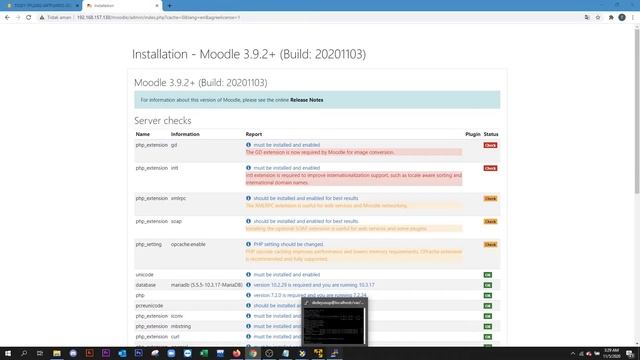The height and width of the screenshot is (360, 640).
Task: Bookmark this page with the star icon
Action: (598, 18)
